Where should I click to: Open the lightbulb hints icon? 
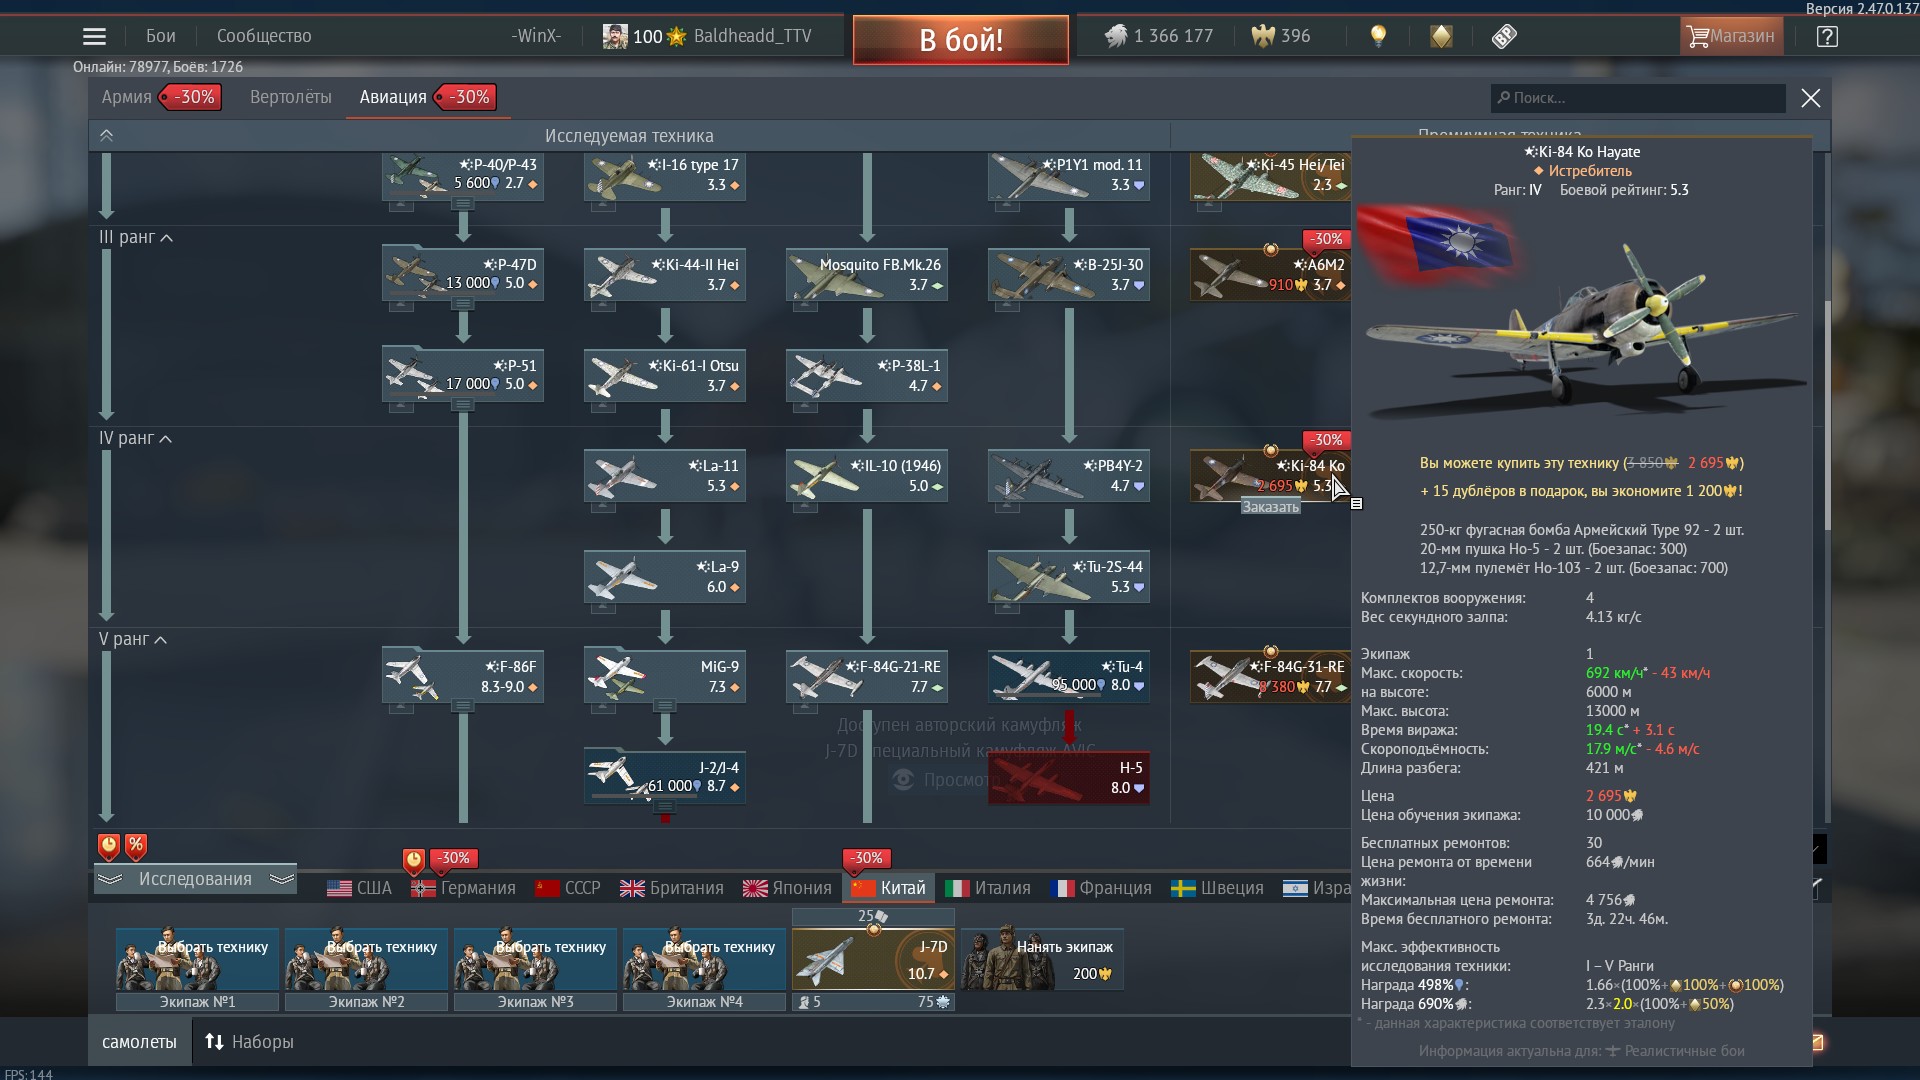(1378, 36)
